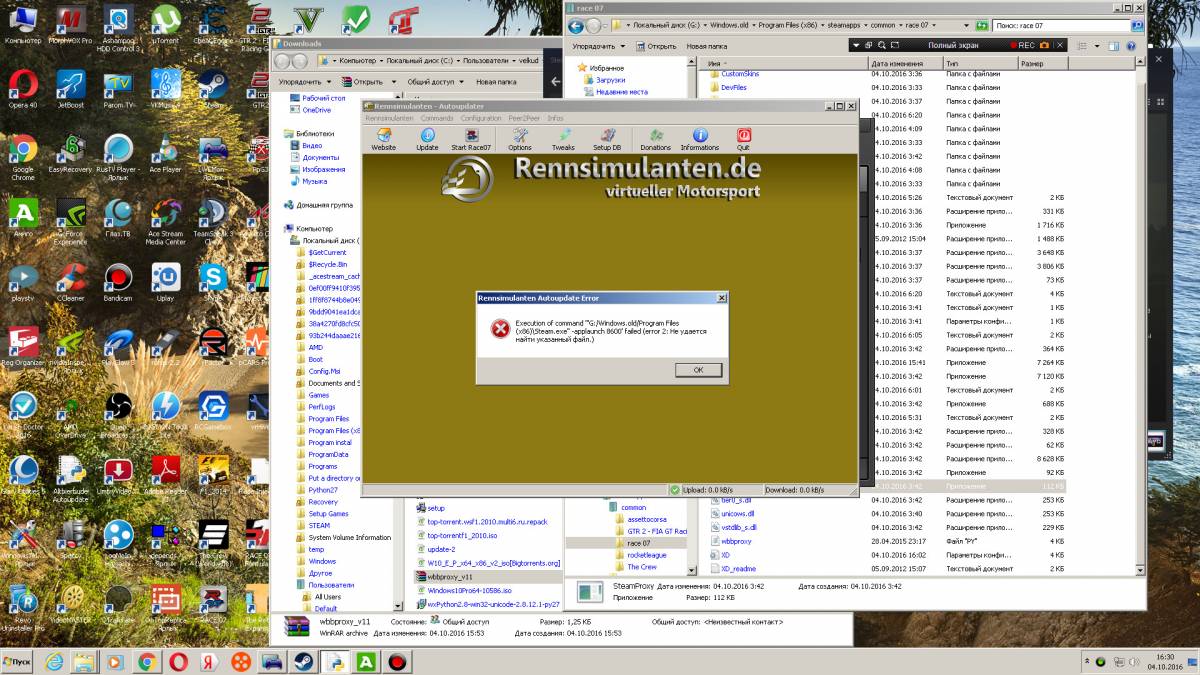
Task: Click the Informations toolbar icon
Action: (700, 139)
